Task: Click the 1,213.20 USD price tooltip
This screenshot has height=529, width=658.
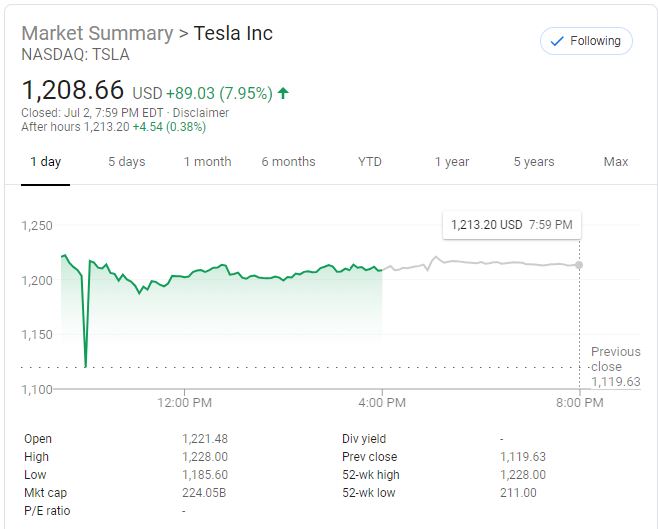Action: click(x=510, y=225)
